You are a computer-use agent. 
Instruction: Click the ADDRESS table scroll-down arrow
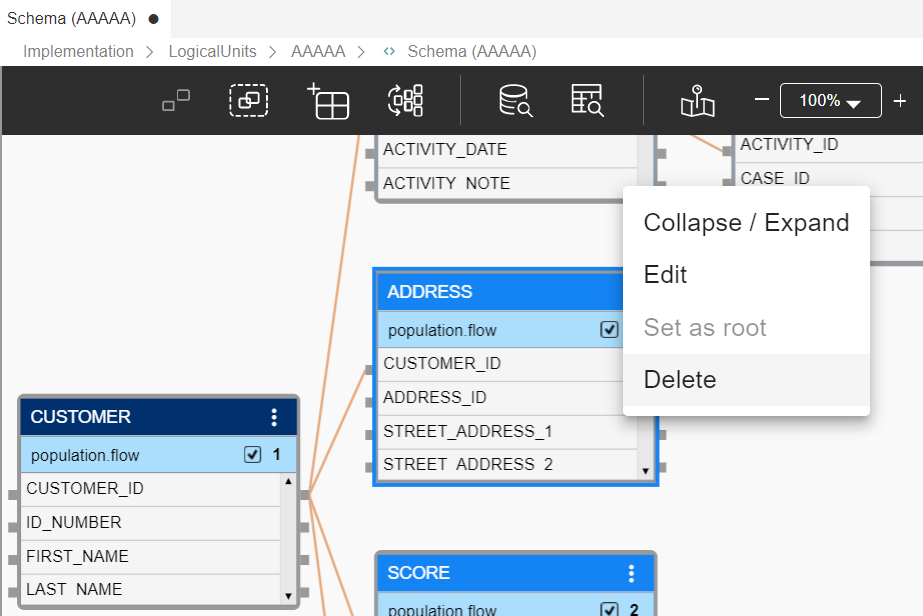tap(645, 470)
